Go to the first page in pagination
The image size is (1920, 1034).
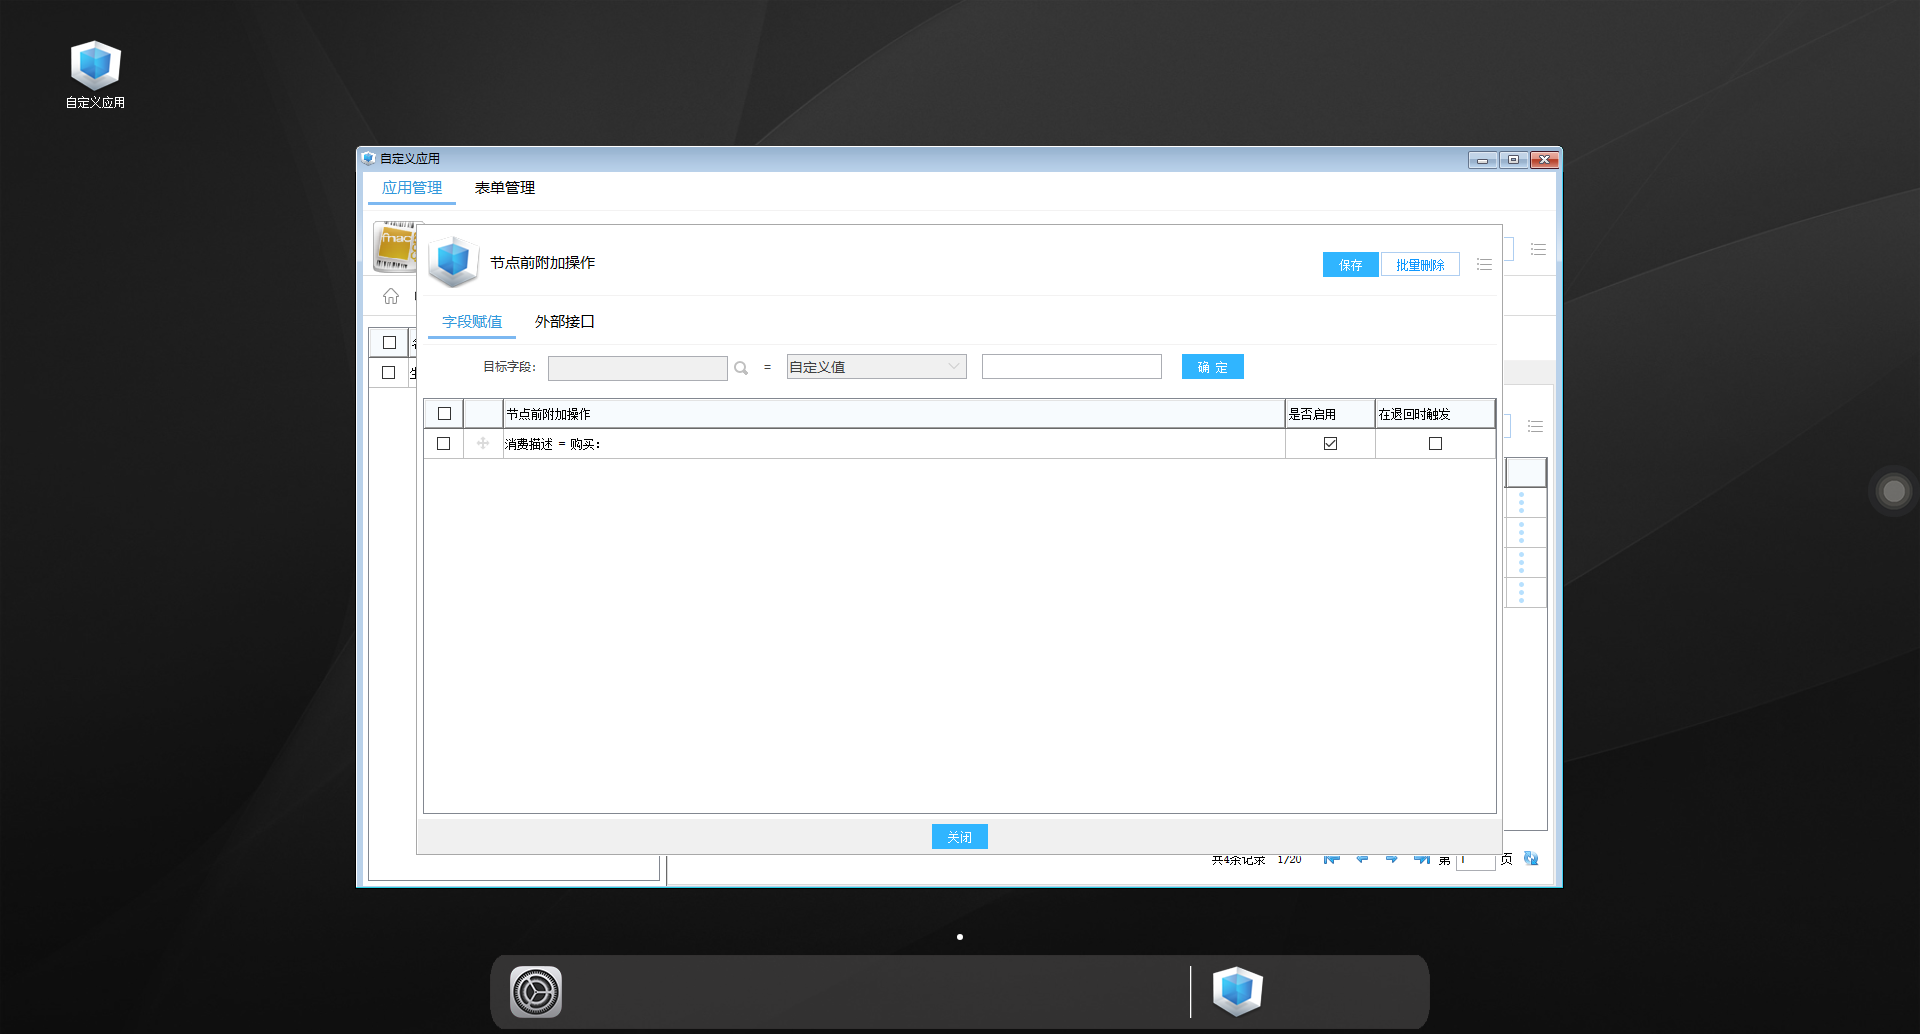[x=1331, y=858]
